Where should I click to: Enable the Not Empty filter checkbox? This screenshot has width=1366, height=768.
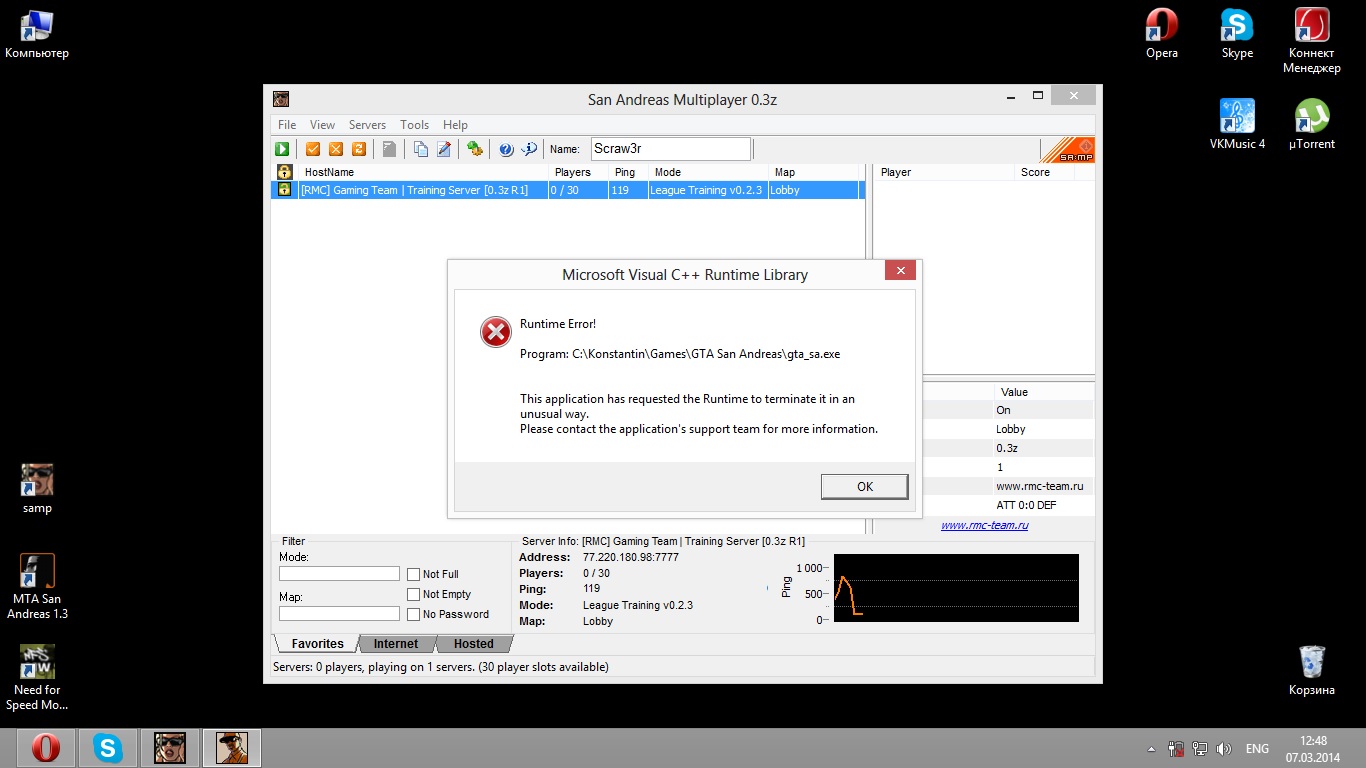pyautogui.click(x=413, y=594)
